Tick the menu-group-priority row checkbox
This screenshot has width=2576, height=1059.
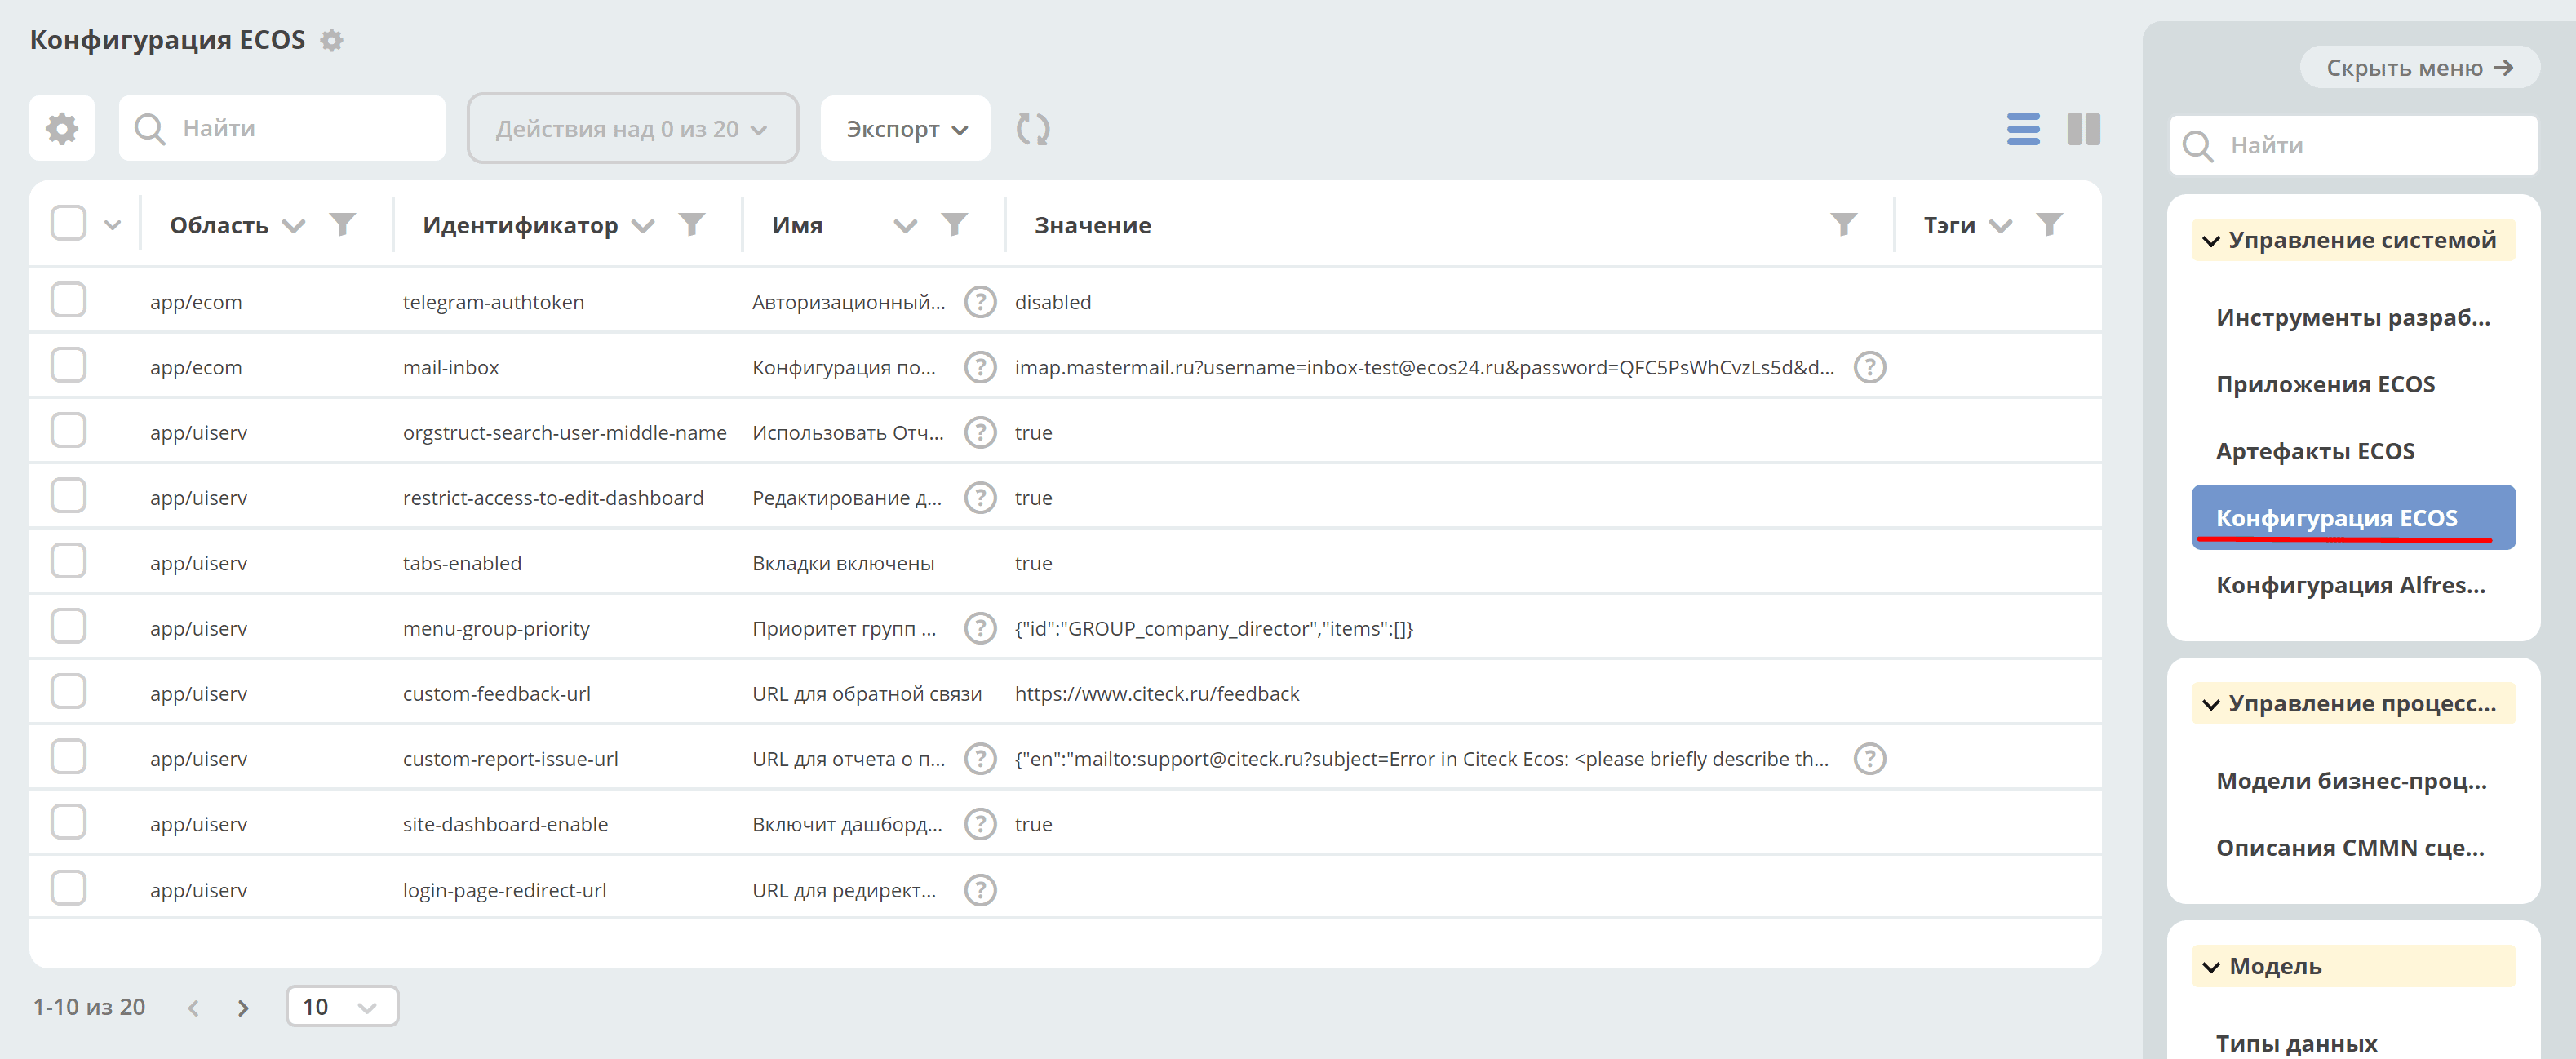tap(68, 626)
